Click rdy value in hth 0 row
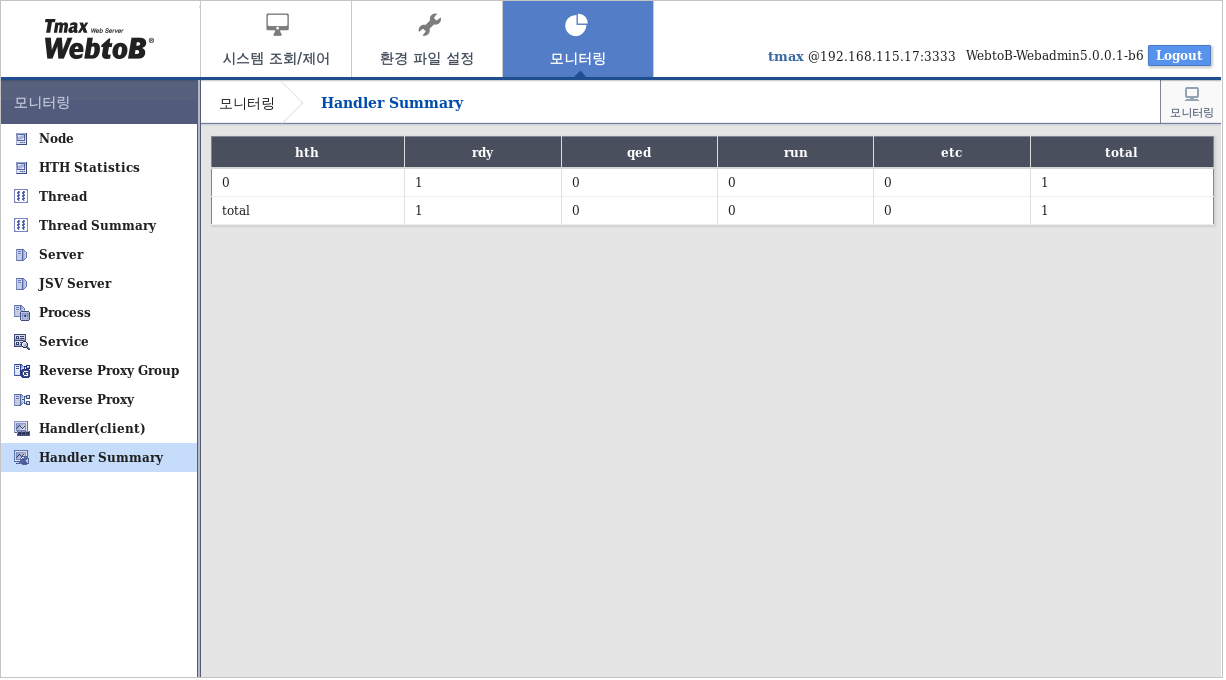 pos(483,183)
